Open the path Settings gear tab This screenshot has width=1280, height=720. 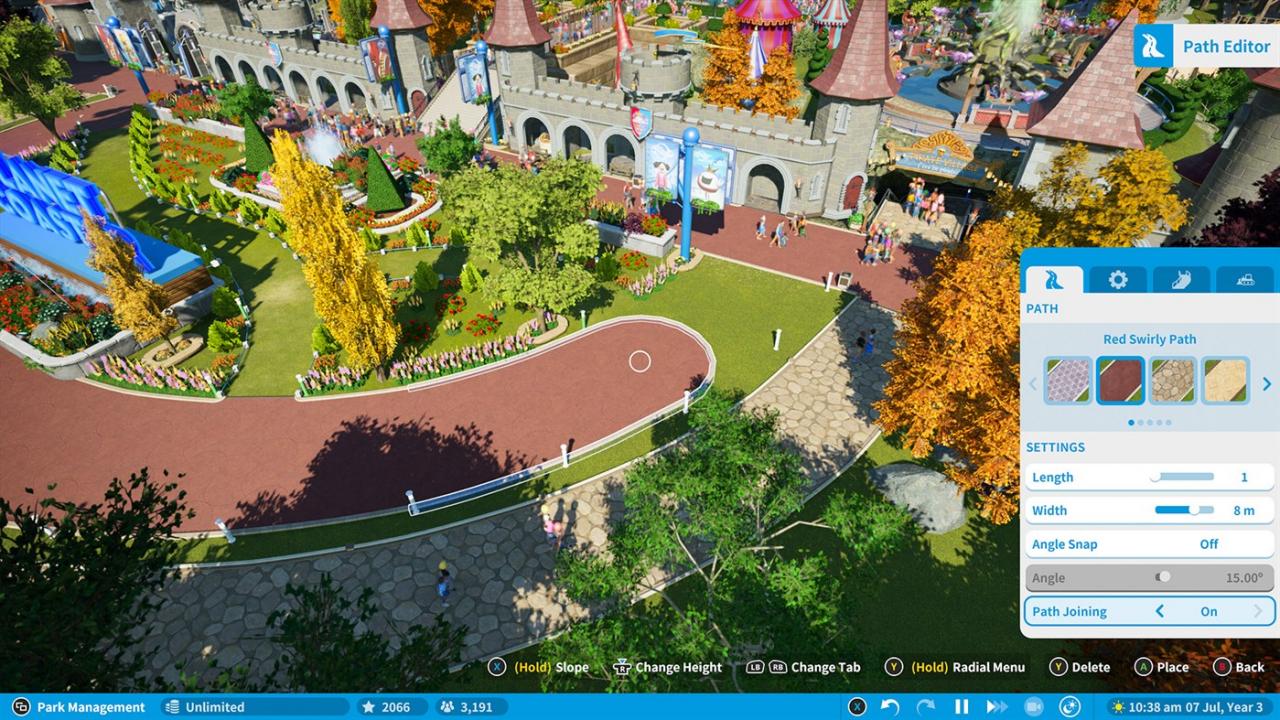point(1116,280)
